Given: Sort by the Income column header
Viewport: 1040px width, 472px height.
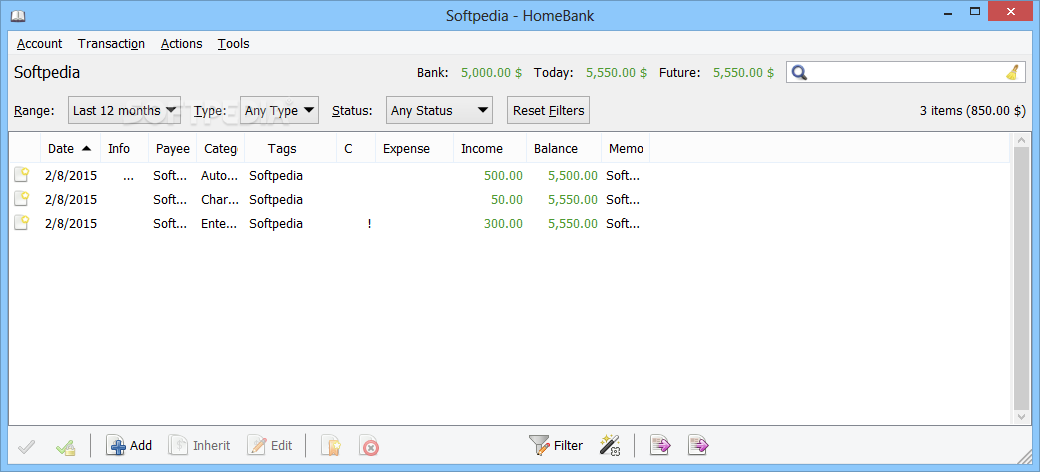Looking at the screenshot, I should (490, 148).
